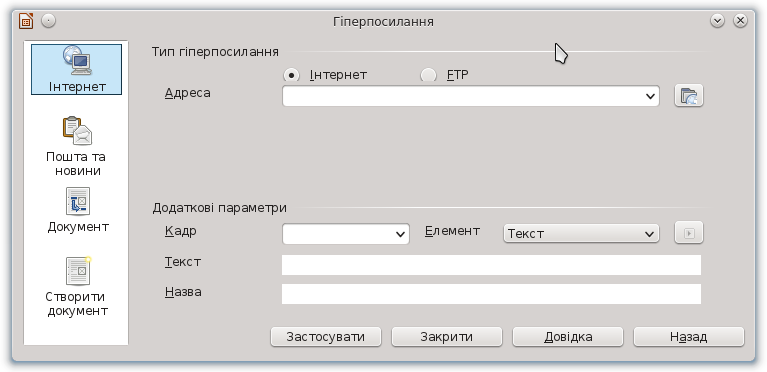Screen dimensions: 767x372
Task: Click the web browser icon beside address field
Action: (x=689, y=95)
